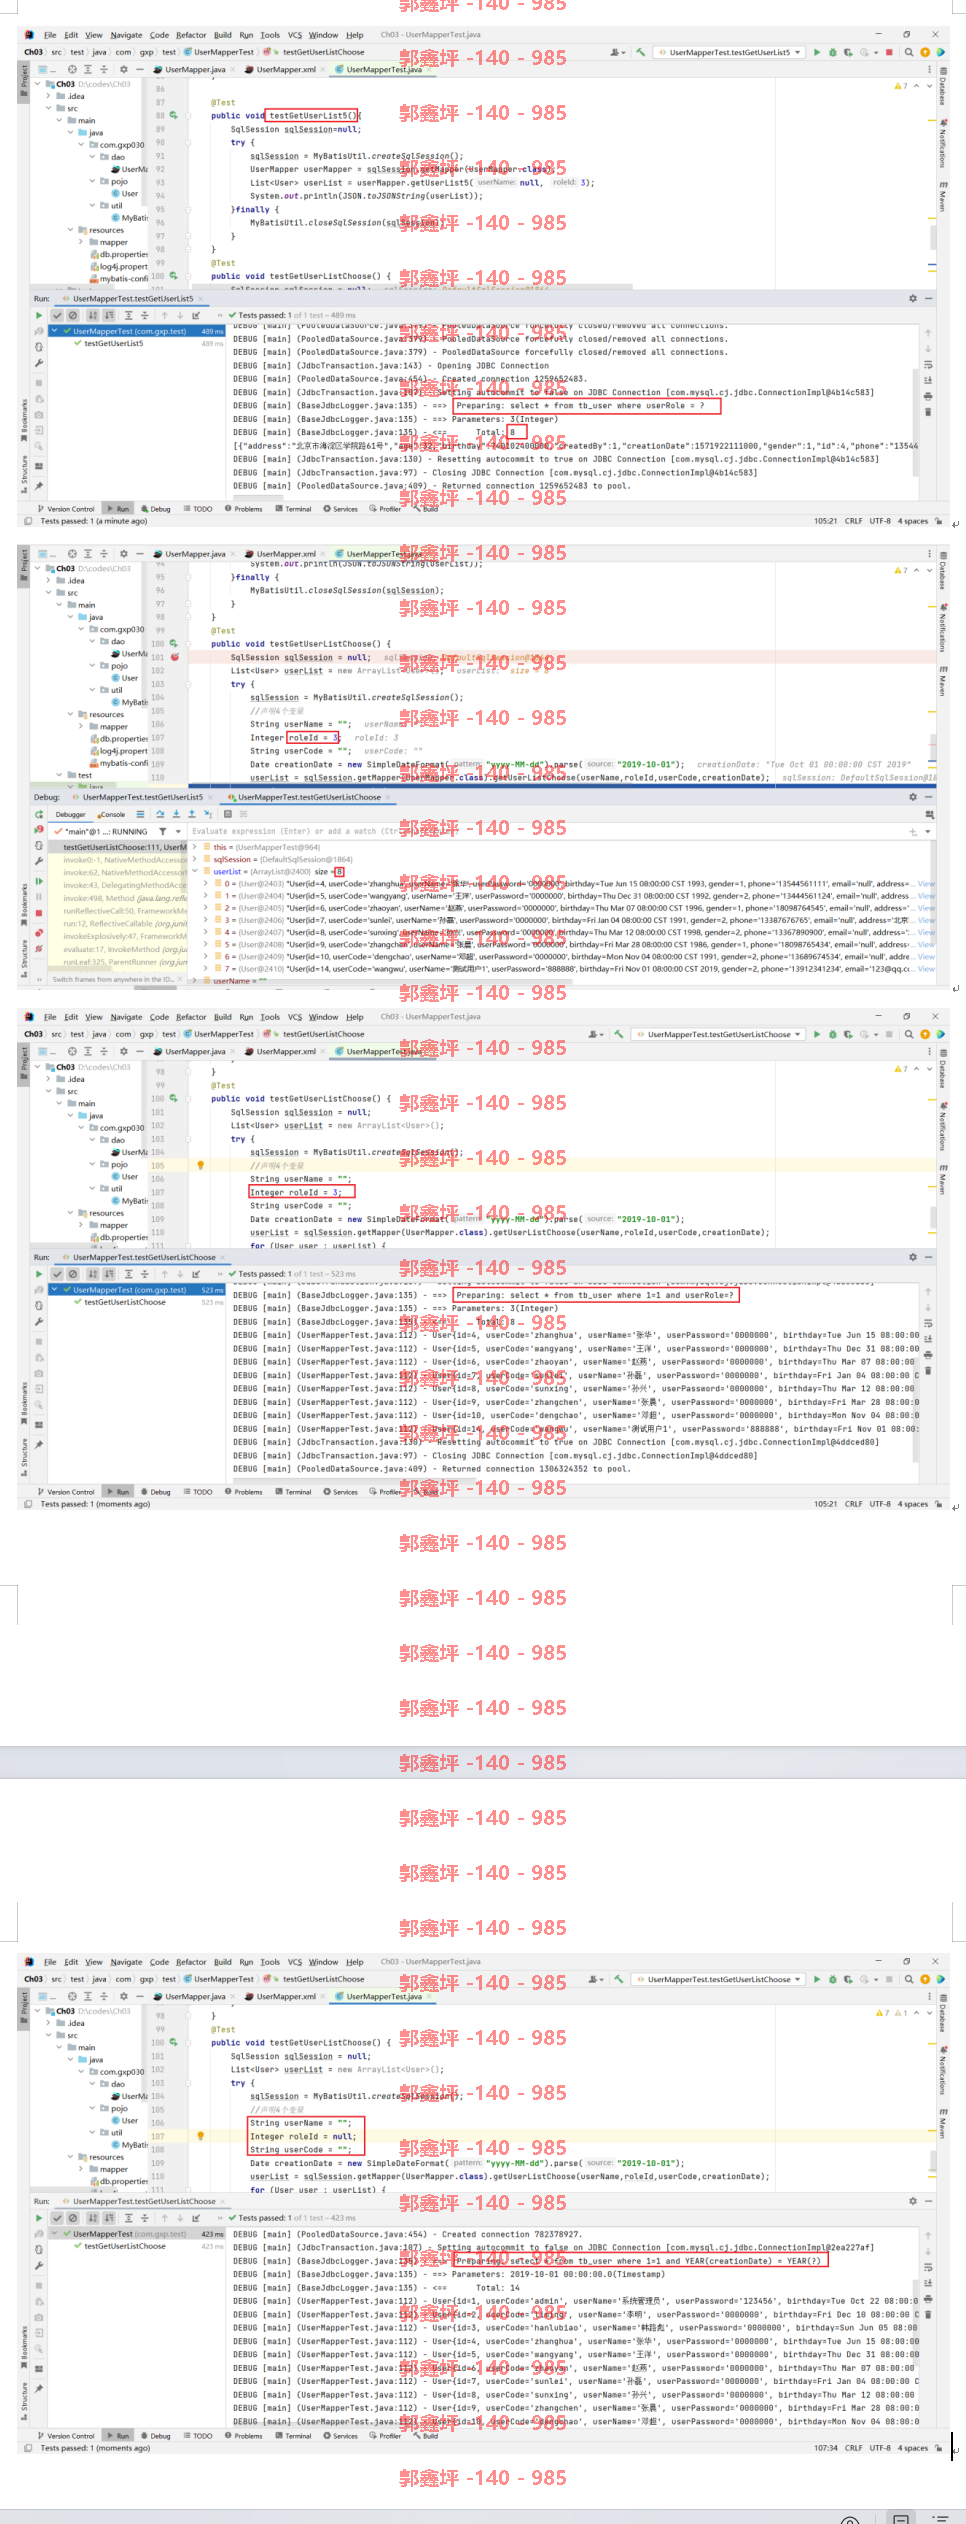966x2524 pixels.
Task: Click Database sidebar icon in first screenshot
Action: coord(942,87)
